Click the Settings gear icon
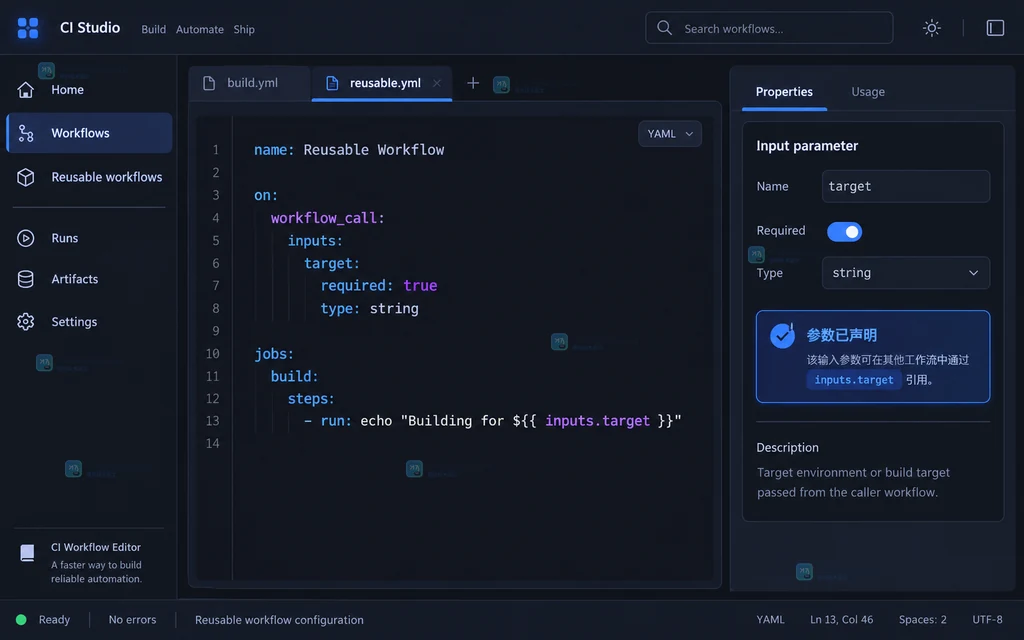The image size is (1024, 640). (25, 322)
